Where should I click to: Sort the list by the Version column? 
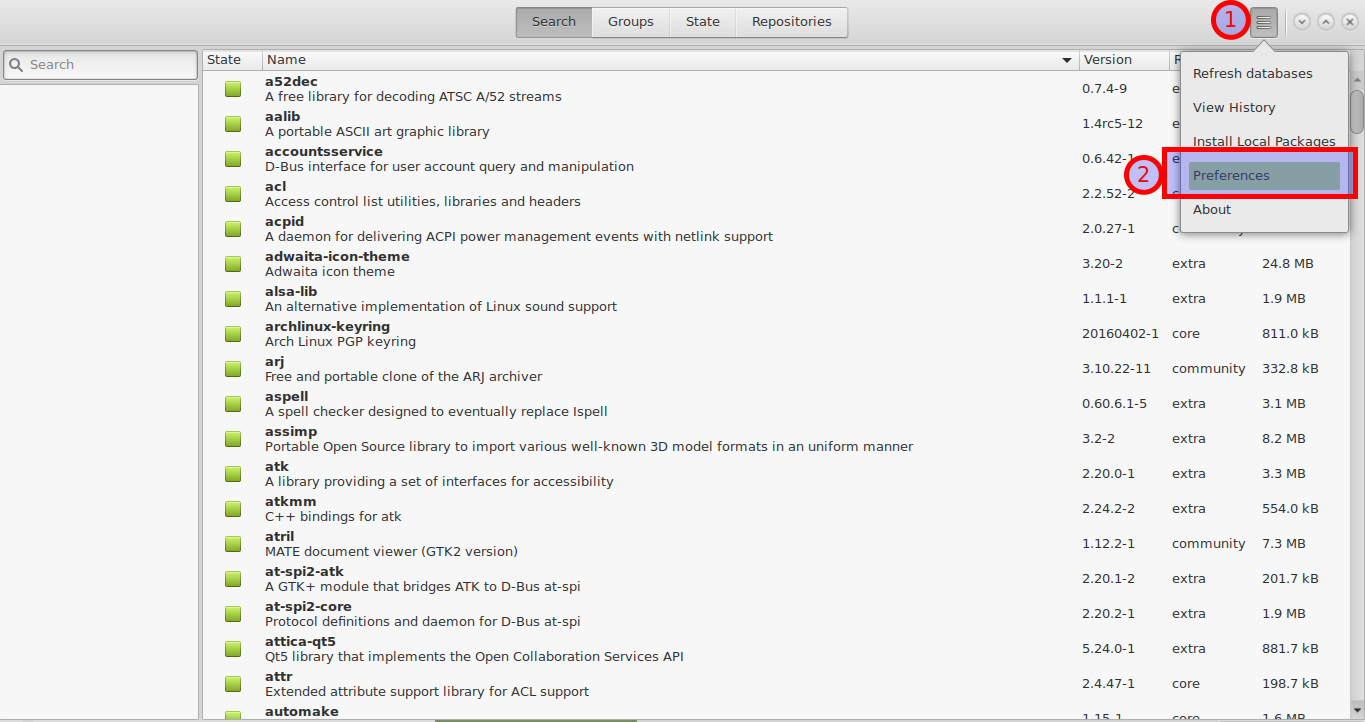(1108, 60)
